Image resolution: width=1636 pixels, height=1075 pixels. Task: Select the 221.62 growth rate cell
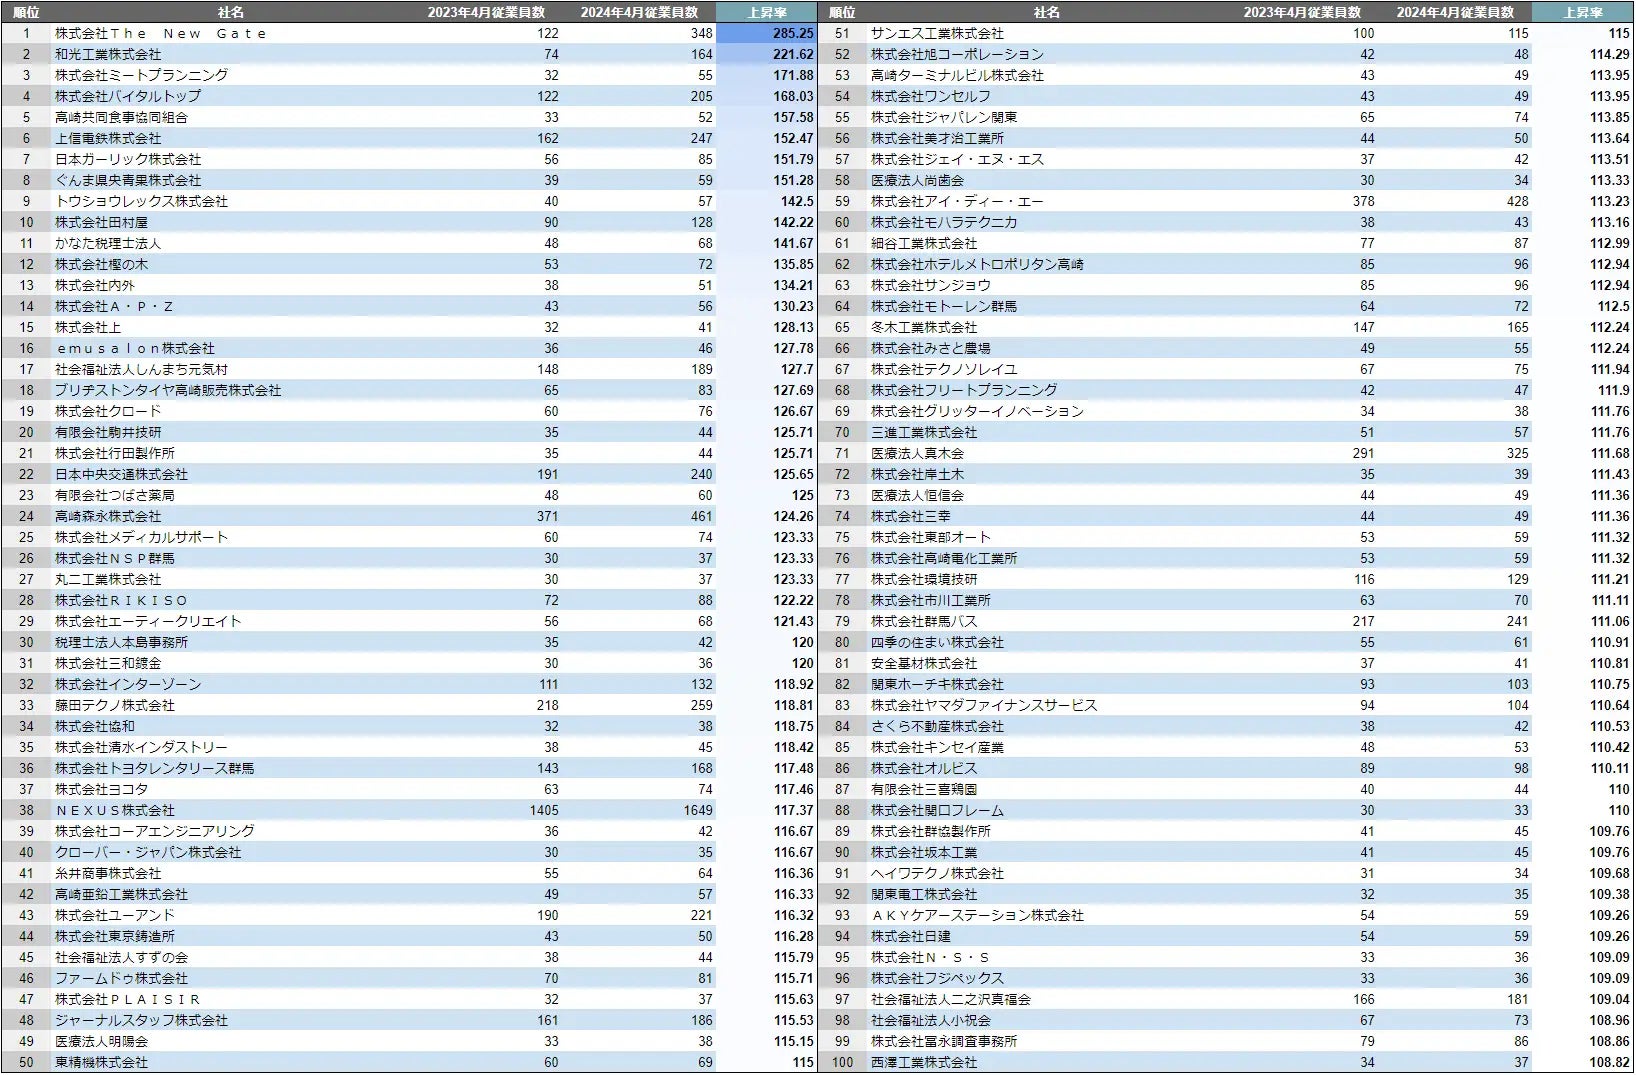(x=793, y=54)
